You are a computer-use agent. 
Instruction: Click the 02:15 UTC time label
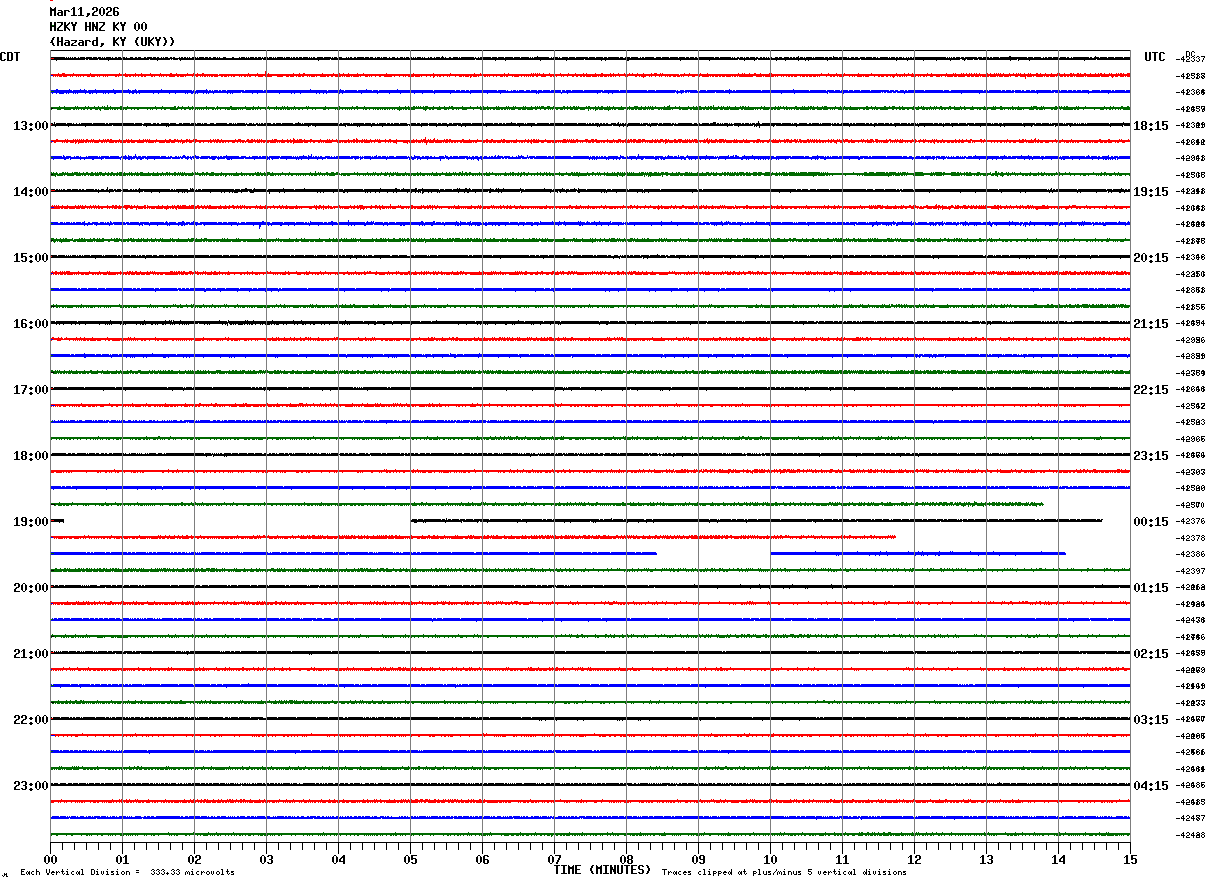(x=1151, y=654)
